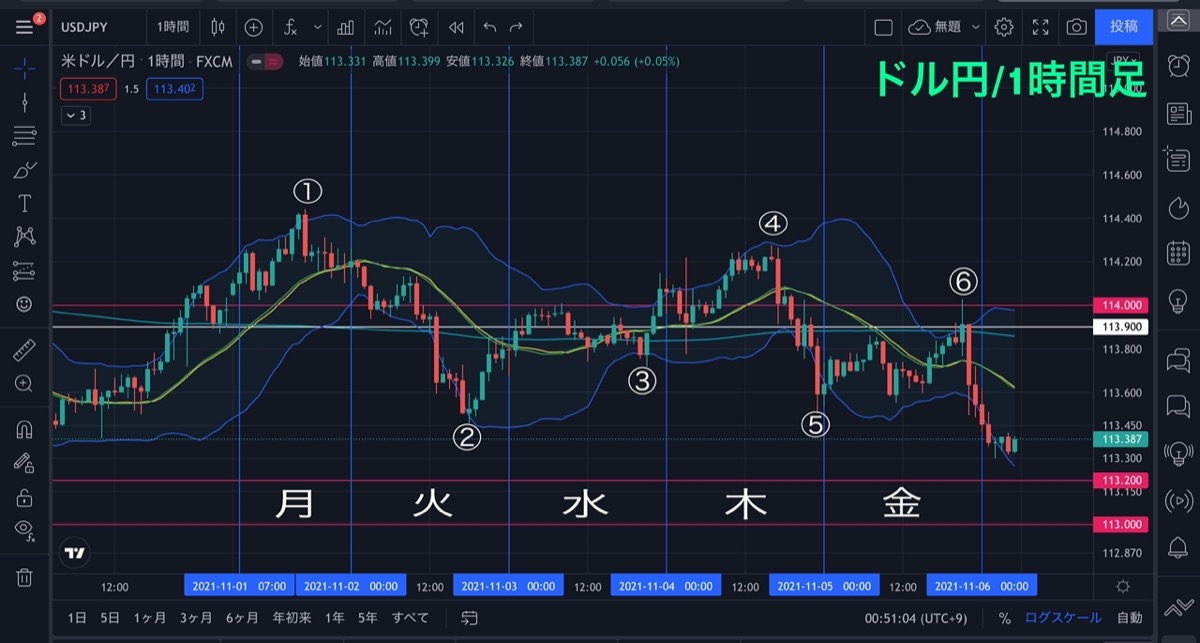Expand the indicator collapse box showing 3
Viewport: 1200px width, 643px height.
tap(76, 115)
